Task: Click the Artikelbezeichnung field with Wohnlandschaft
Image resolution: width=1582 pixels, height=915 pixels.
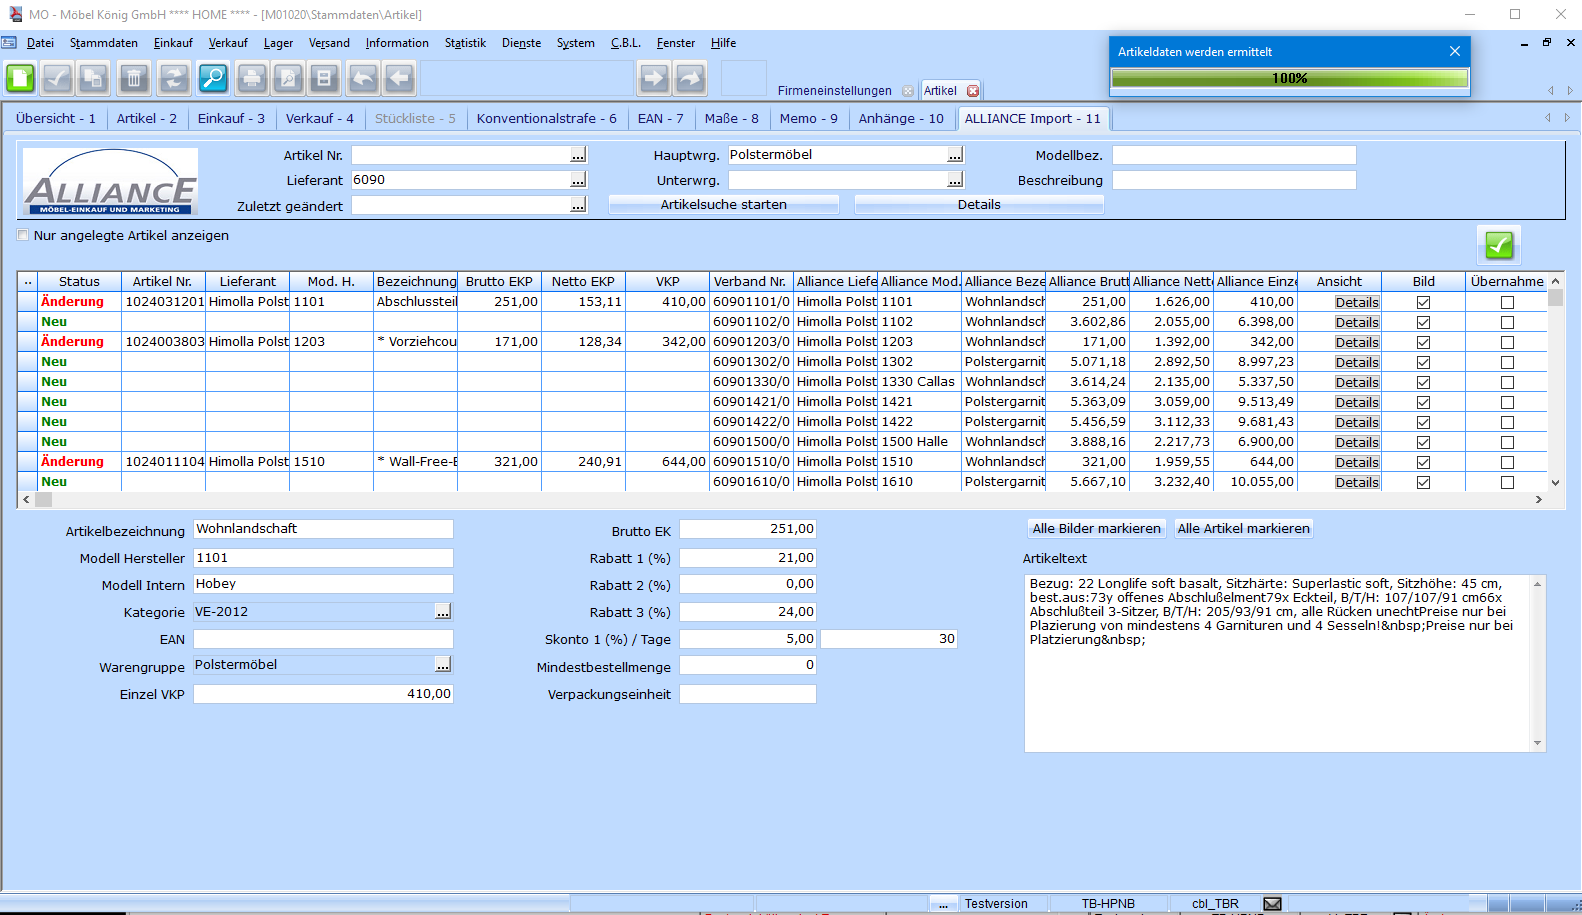Action: coord(323,529)
